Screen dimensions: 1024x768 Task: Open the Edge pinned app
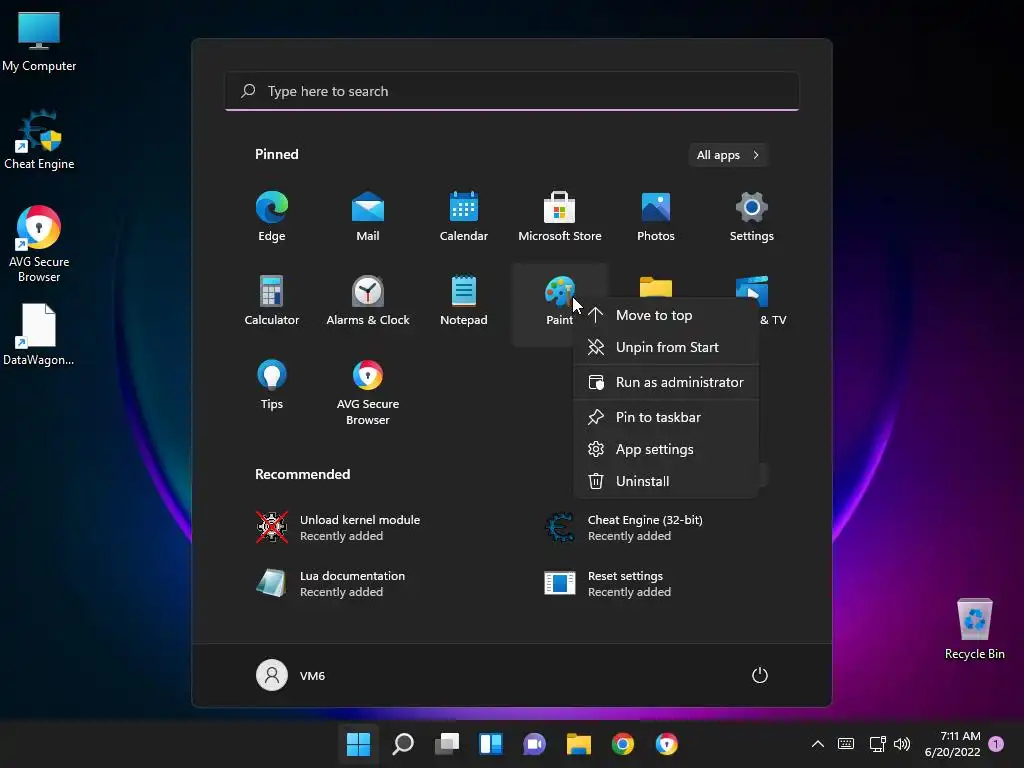pos(272,217)
